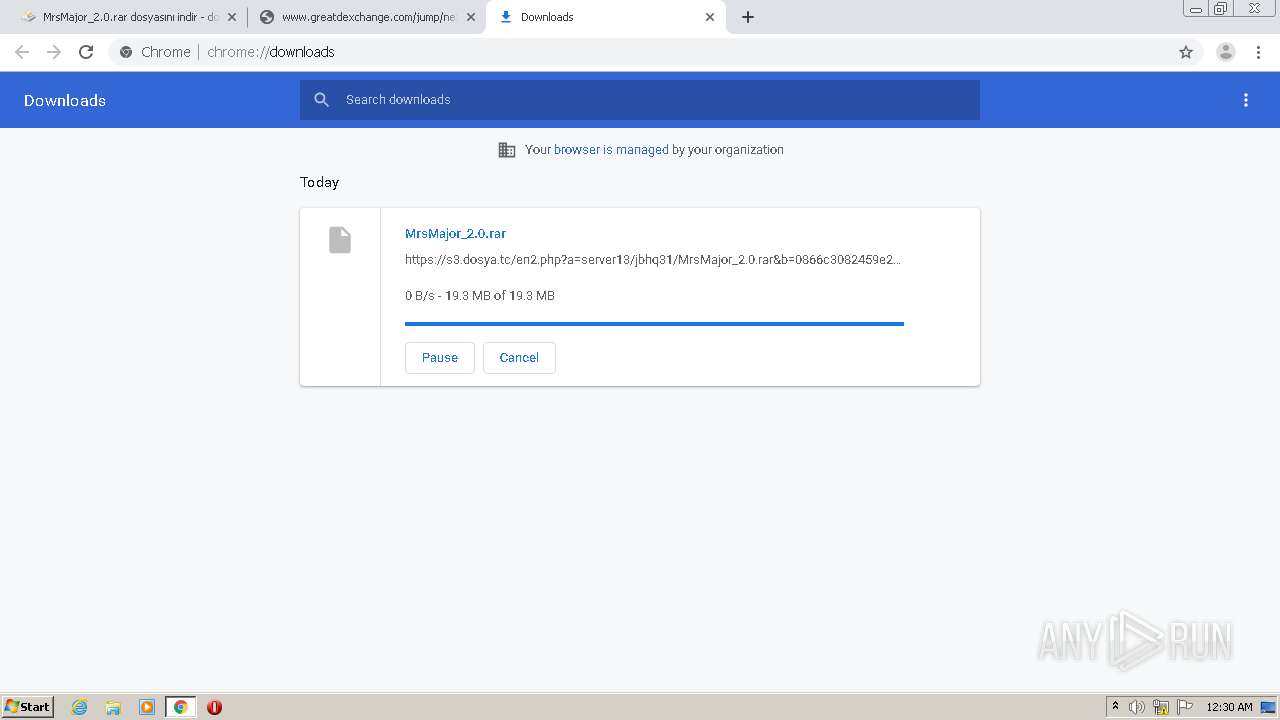1280x720 pixels.
Task: Open the Chrome three-dot menu
Action: tap(1258, 52)
